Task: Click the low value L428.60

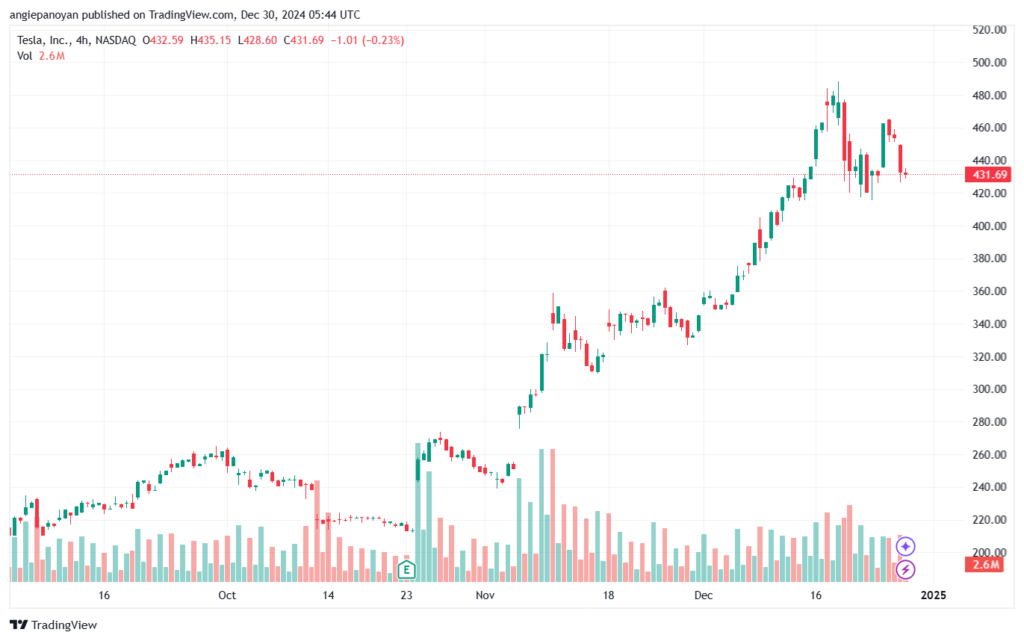Action: pos(257,40)
